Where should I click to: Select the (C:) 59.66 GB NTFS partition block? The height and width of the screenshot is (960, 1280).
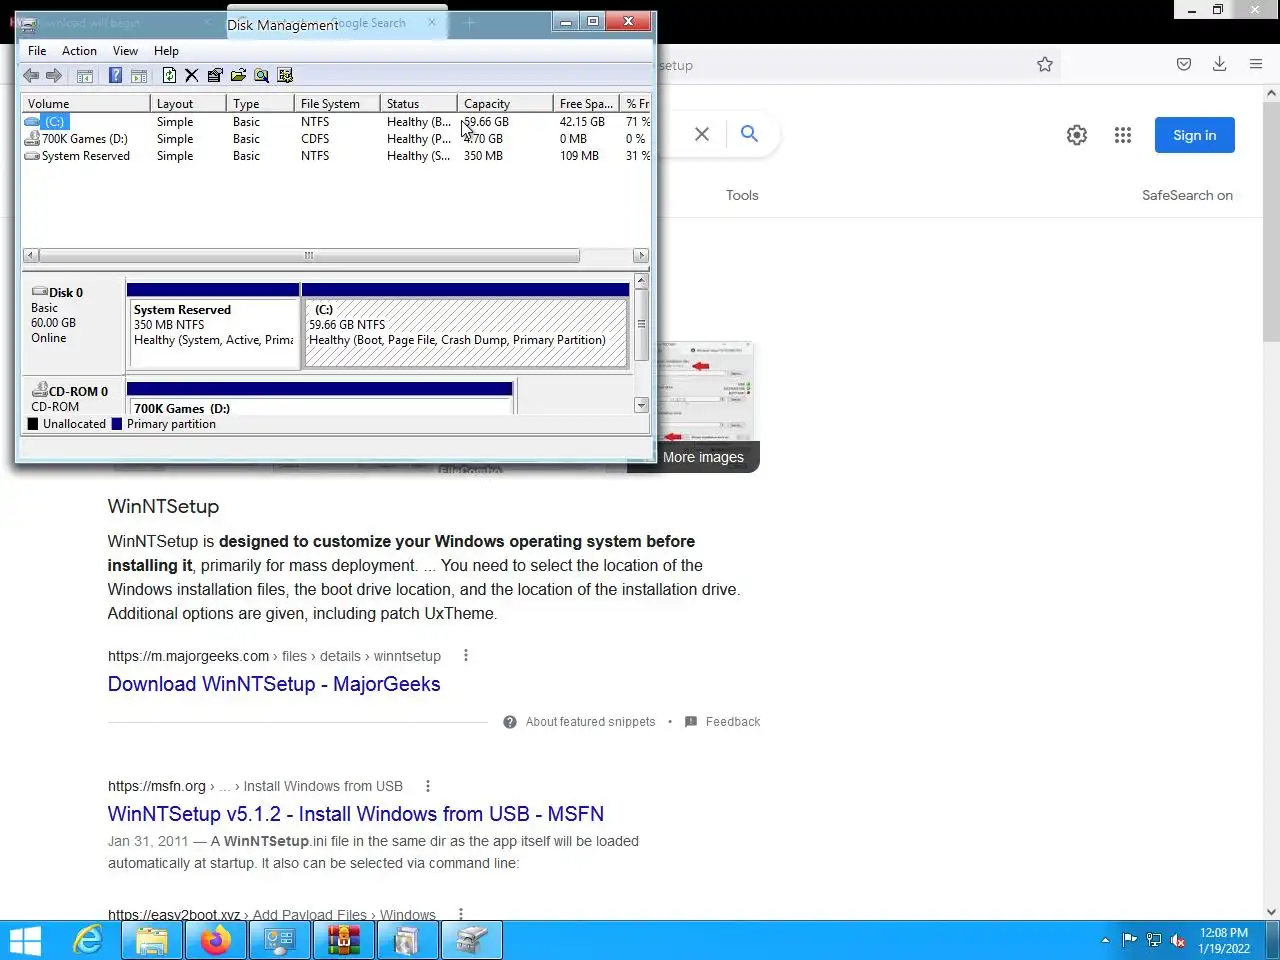click(466, 326)
